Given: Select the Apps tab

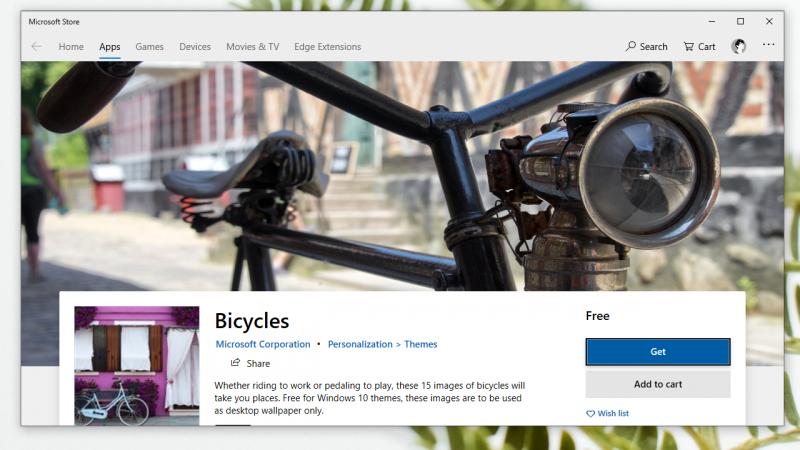Looking at the screenshot, I should (110, 46).
